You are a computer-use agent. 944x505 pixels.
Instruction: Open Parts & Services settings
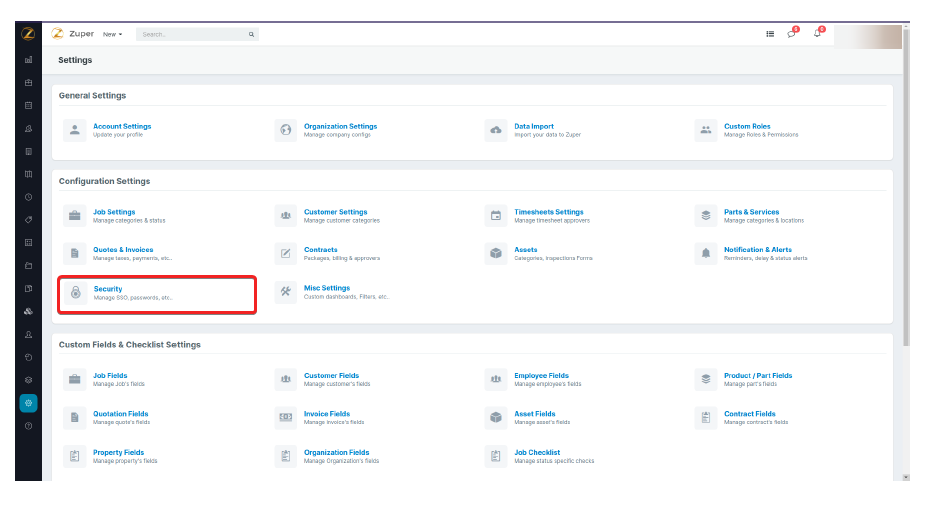[x=751, y=212]
